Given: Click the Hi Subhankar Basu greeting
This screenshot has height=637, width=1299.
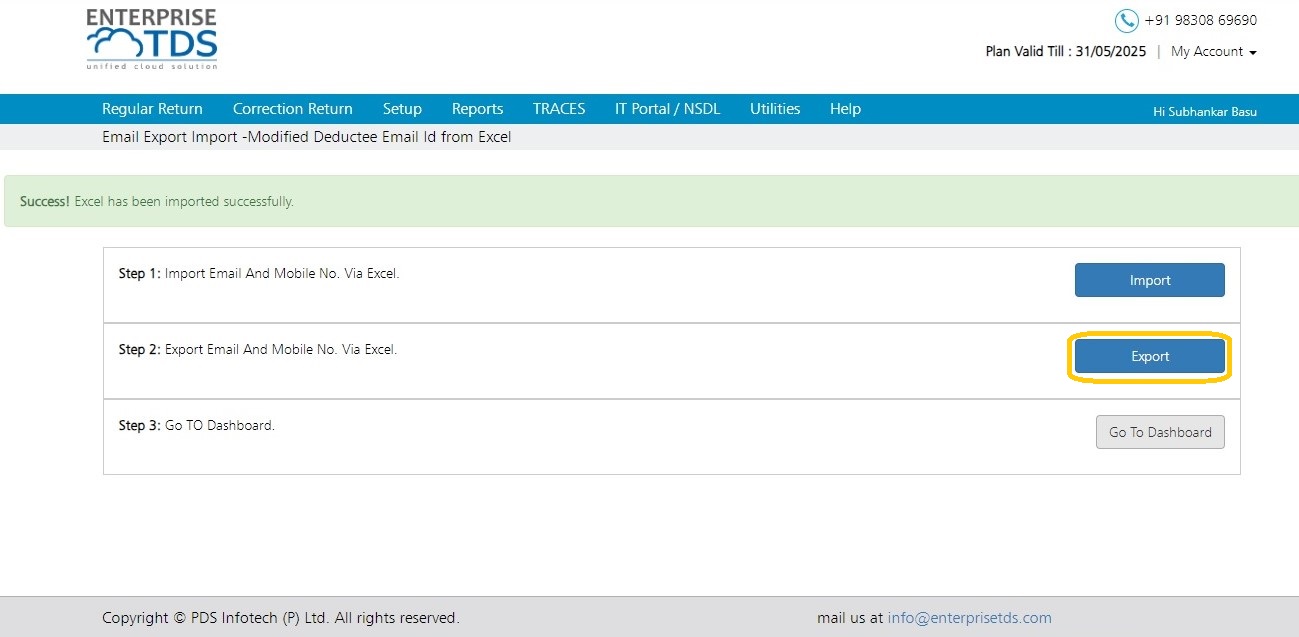Looking at the screenshot, I should 1205,112.
